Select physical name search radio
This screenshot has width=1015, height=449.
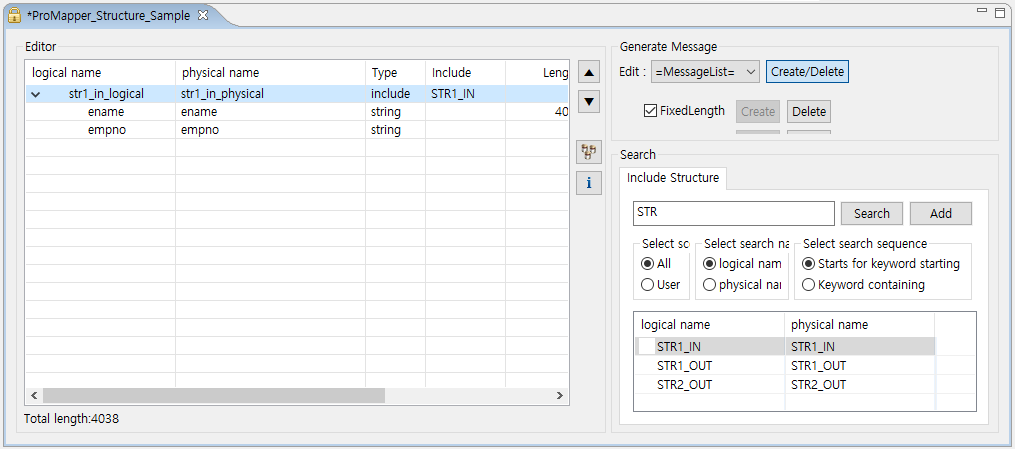(x=709, y=285)
